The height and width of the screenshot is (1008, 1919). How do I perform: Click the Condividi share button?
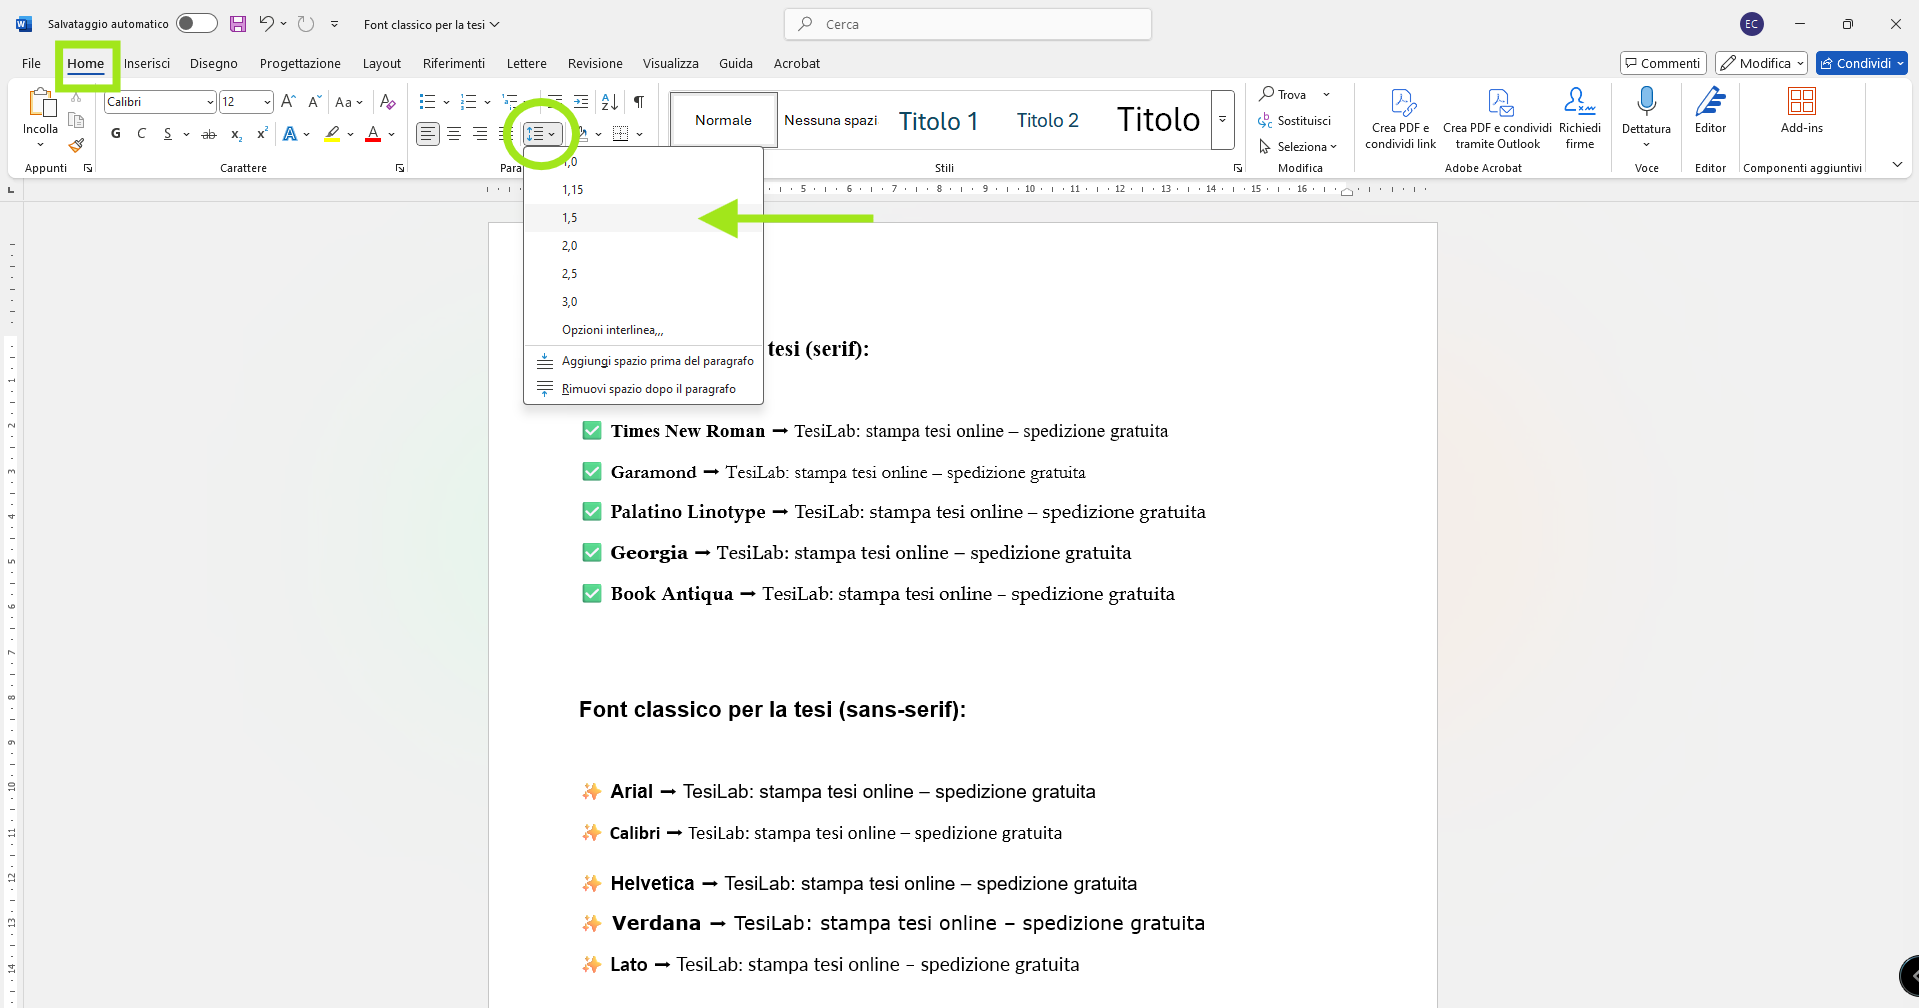click(1861, 63)
